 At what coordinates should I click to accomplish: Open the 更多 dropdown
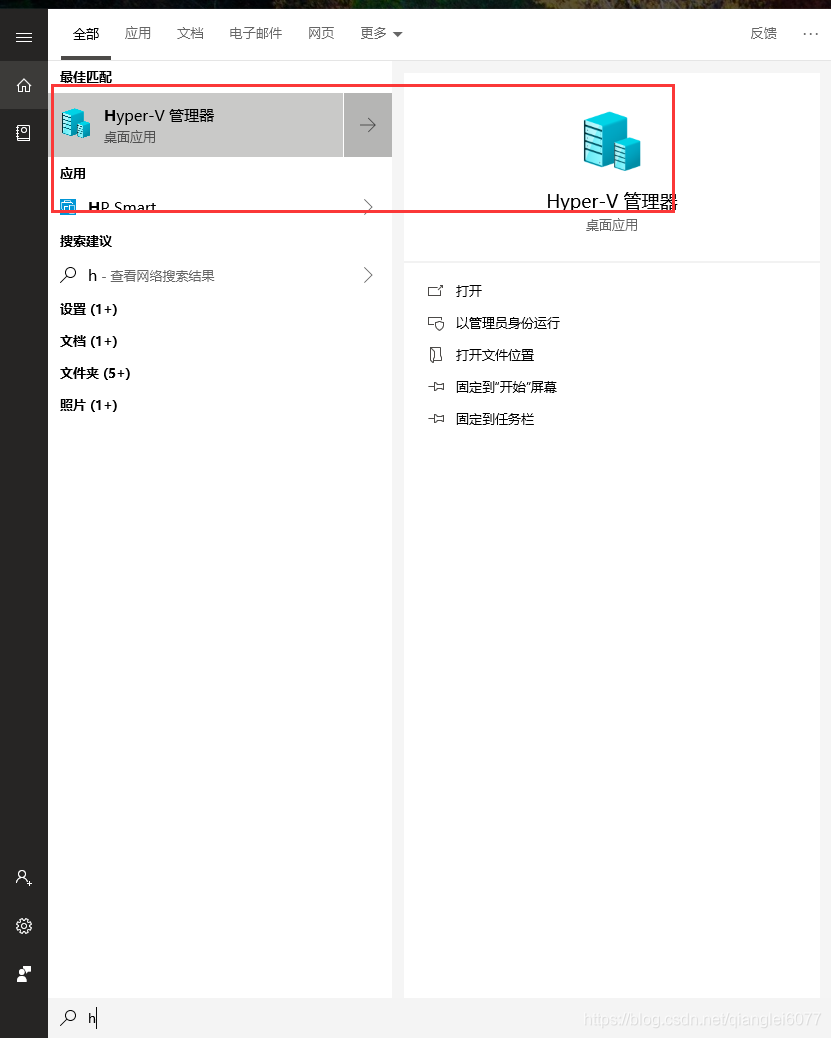click(381, 33)
